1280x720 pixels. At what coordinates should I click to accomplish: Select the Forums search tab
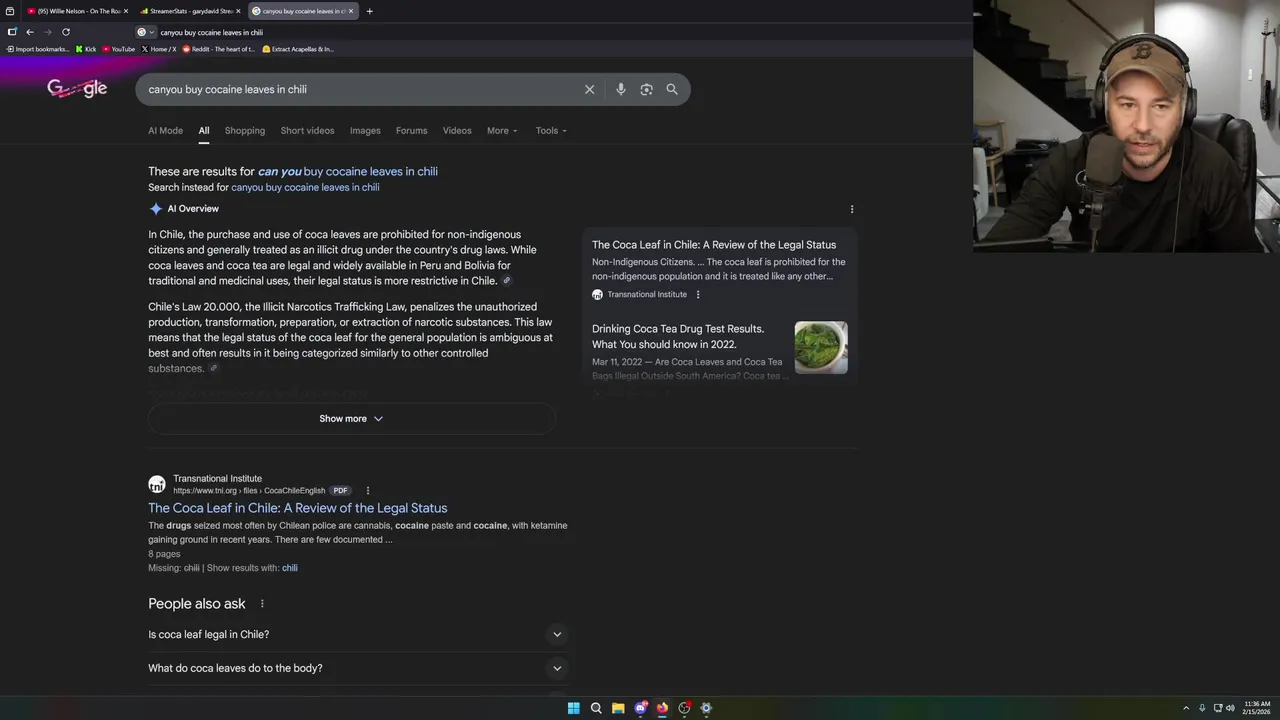(411, 131)
